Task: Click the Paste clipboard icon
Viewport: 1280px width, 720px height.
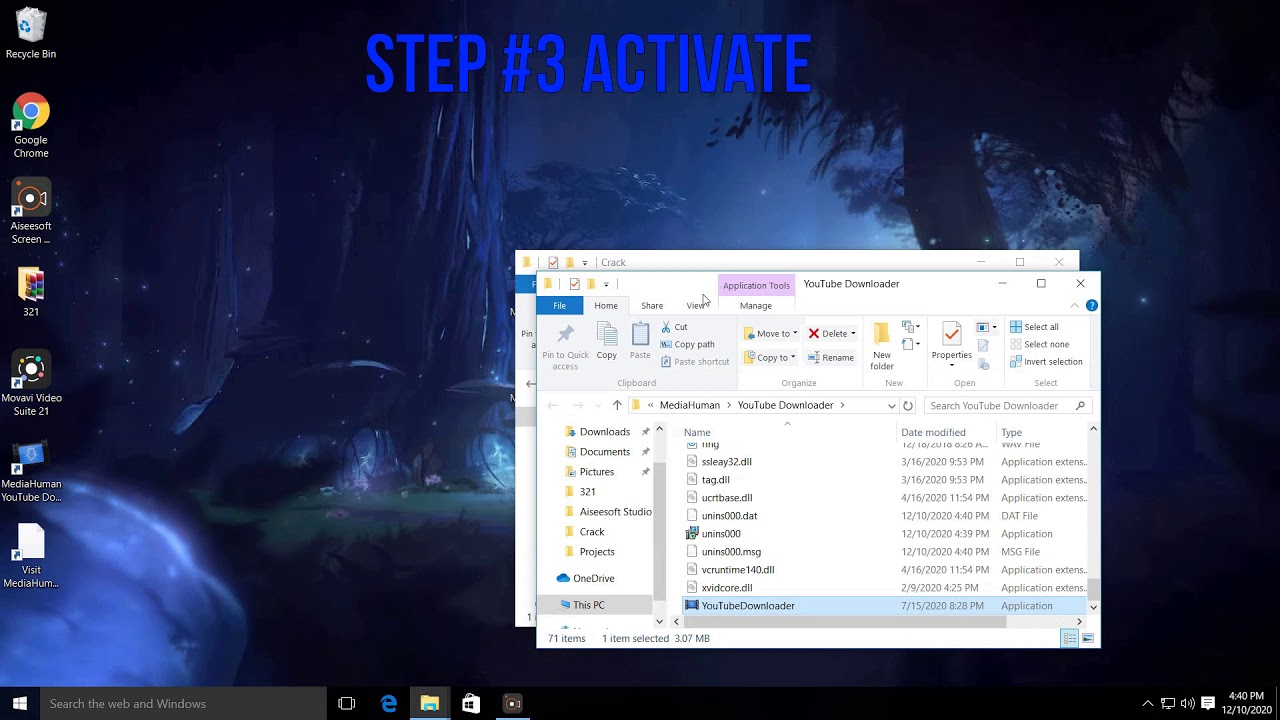Action: (640, 334)
